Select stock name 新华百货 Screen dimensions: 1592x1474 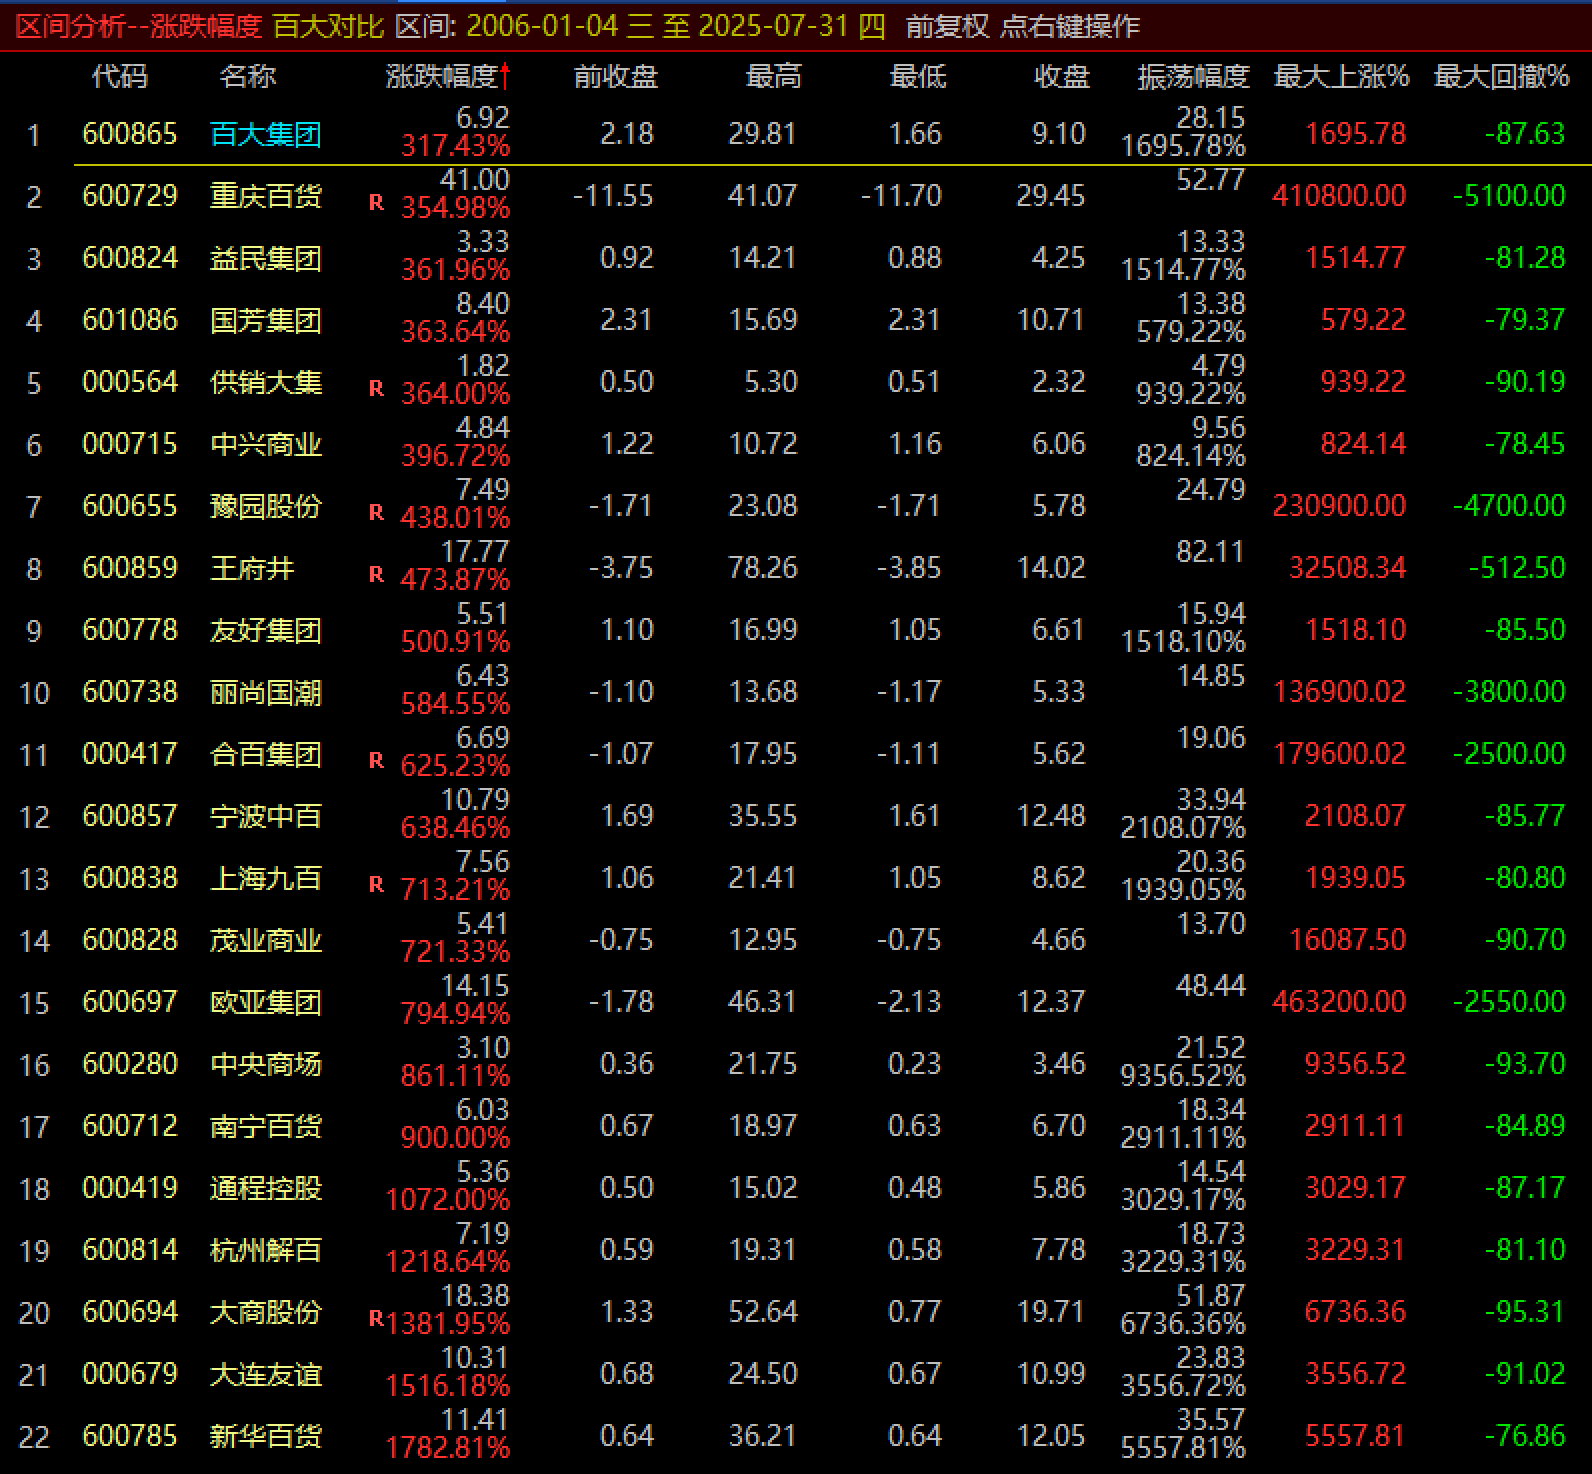point(266,1436)
